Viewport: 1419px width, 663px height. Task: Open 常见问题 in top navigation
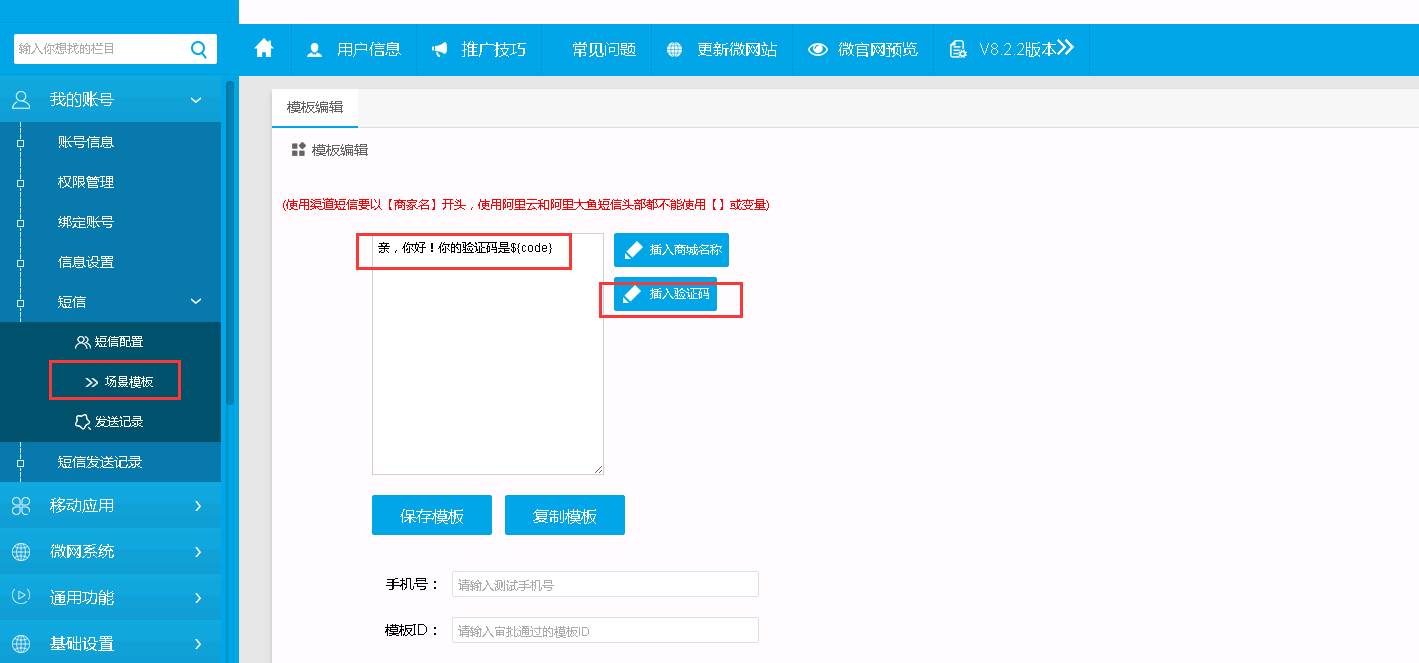604,49
